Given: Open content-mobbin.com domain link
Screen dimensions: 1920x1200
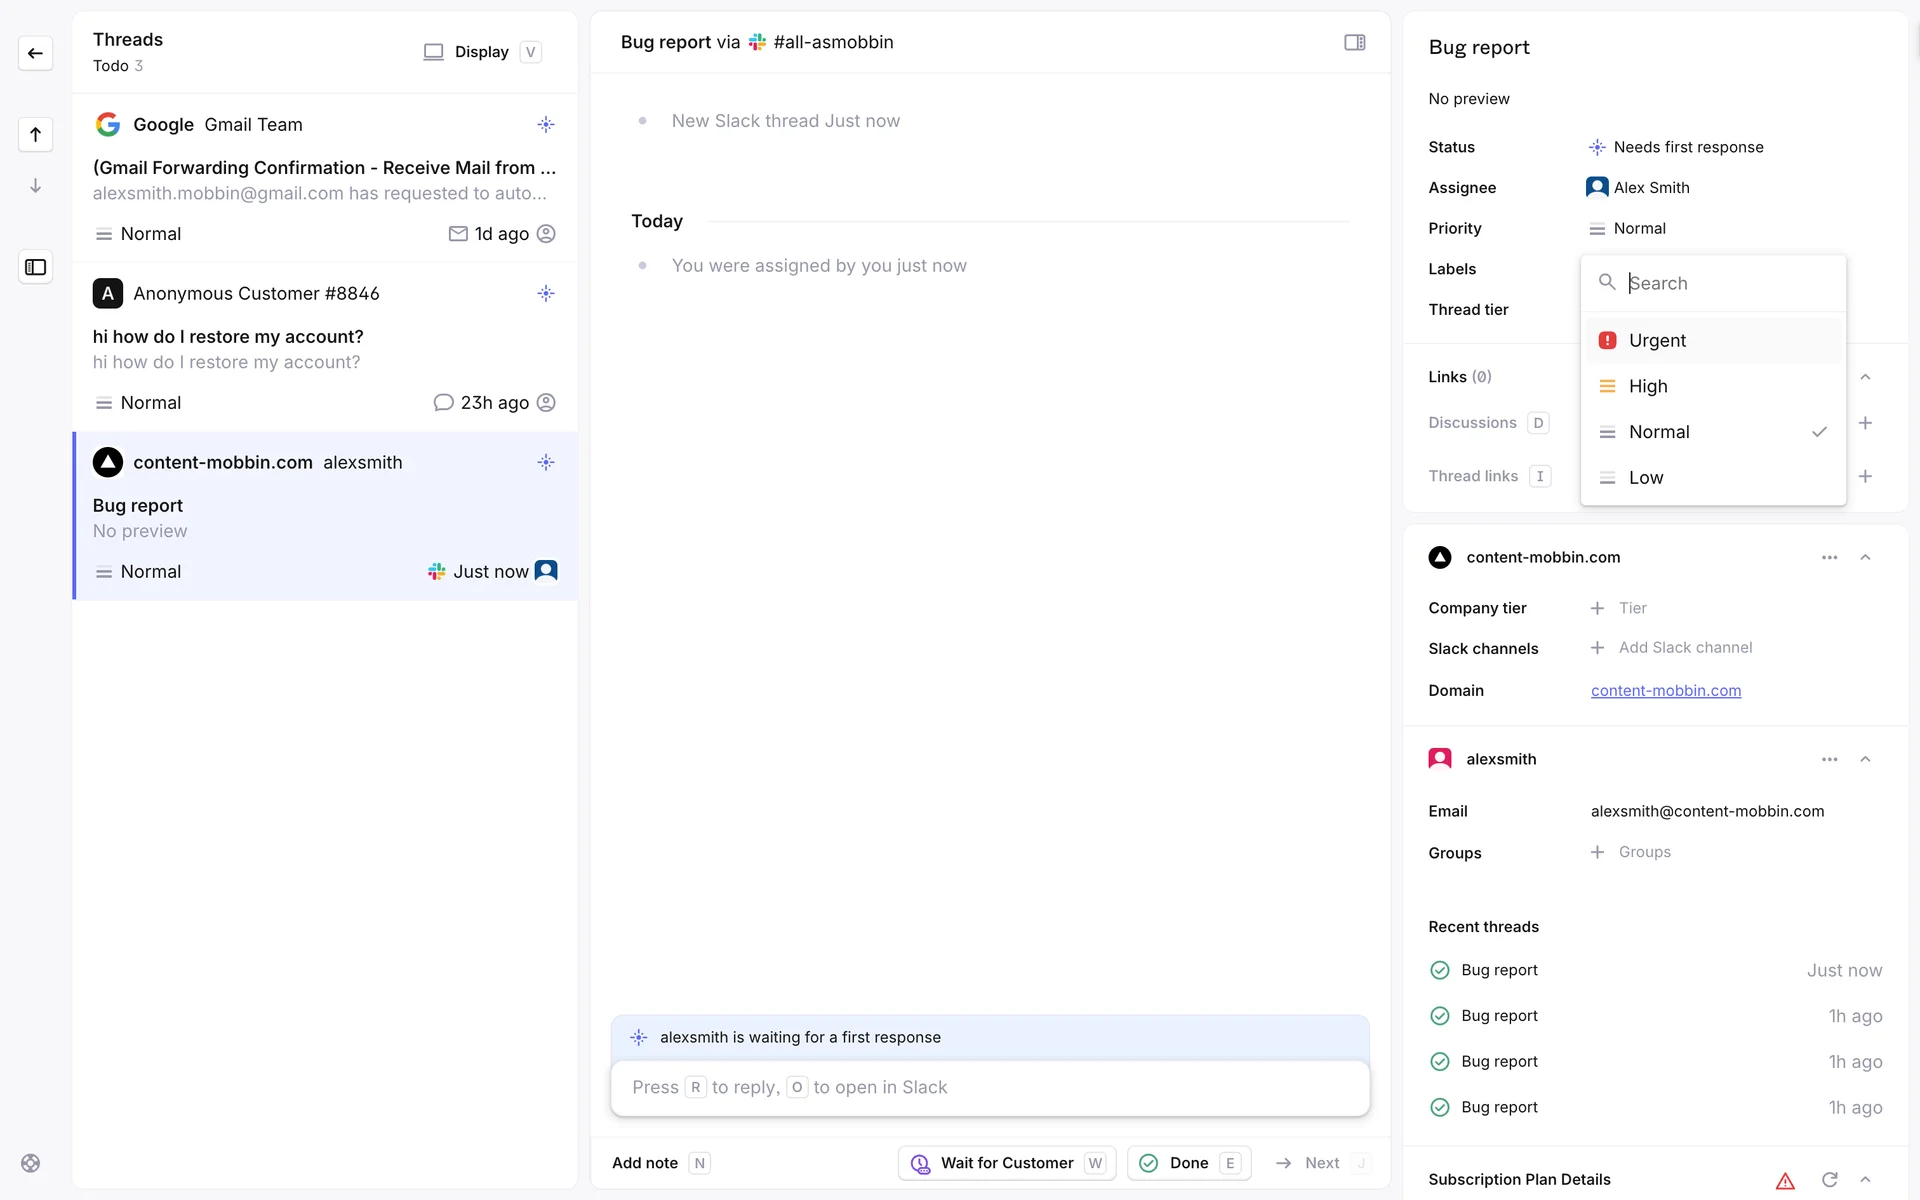Looking at the screenshot, I should pyautogui.click(x=1665, y=690).
